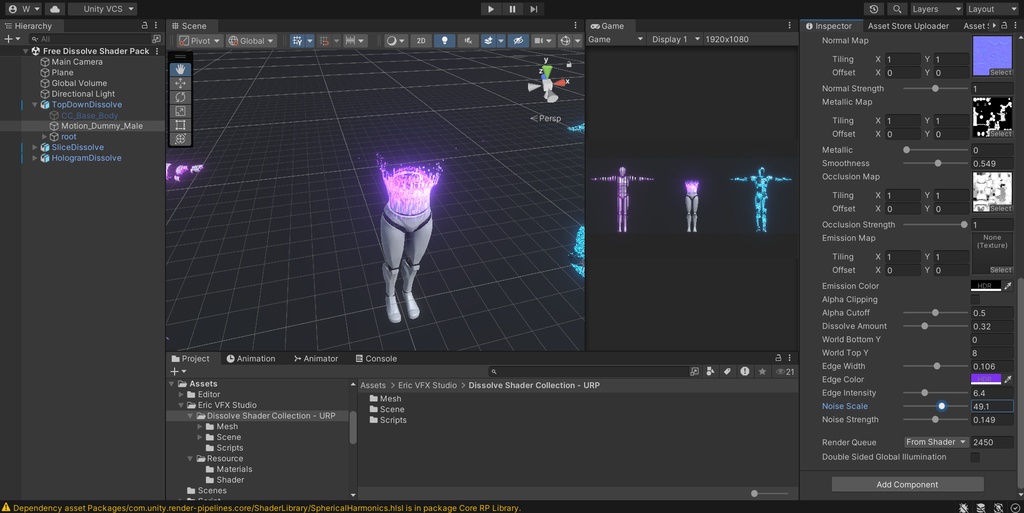The image size is (1024, 513).
Task: Select the Move tool in Scene overlay
Action: pyautogui.click(x=180, y=83)
